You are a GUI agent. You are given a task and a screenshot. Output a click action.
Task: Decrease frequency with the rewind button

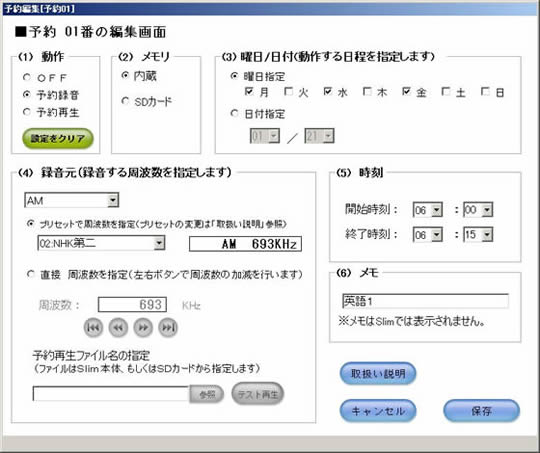[118, 327]
